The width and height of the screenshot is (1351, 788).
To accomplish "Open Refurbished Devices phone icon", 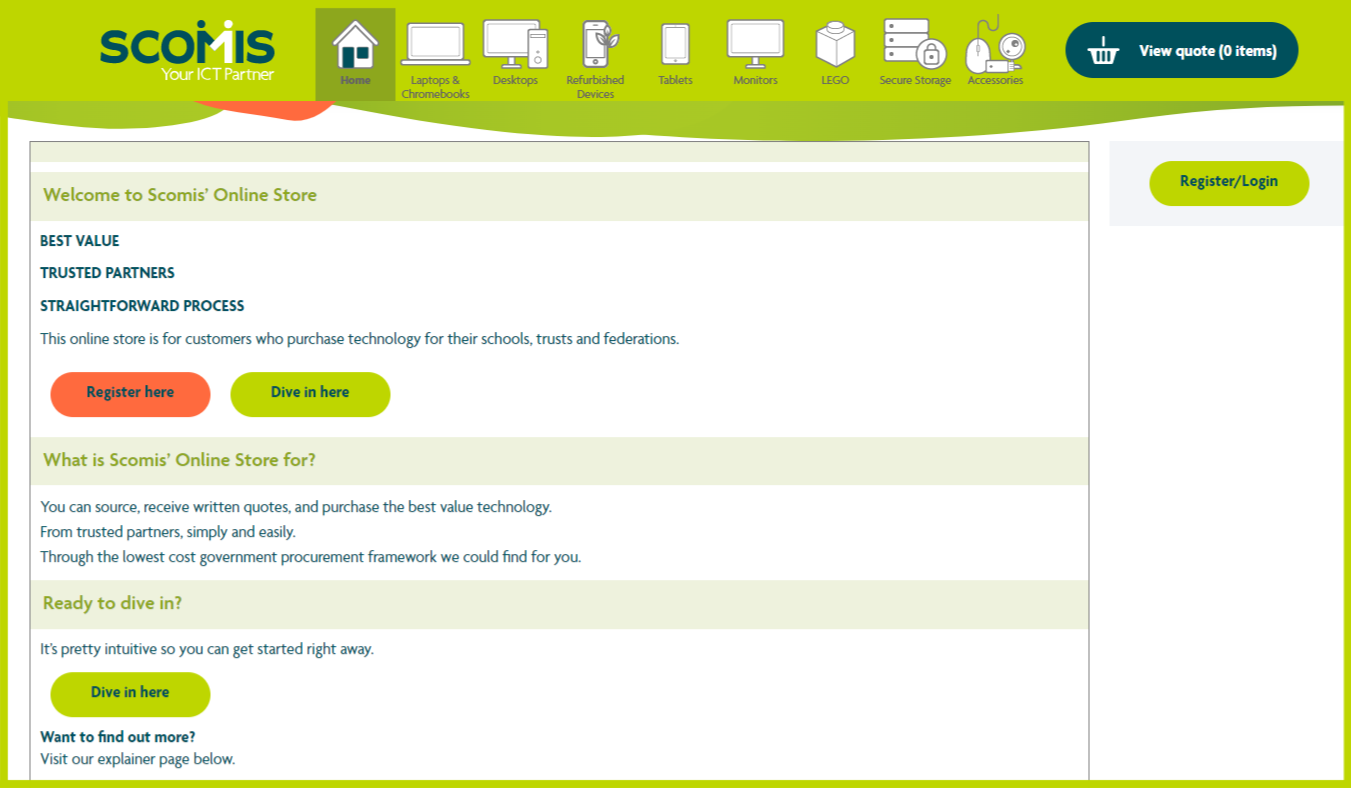I will (x=596, y=44).
